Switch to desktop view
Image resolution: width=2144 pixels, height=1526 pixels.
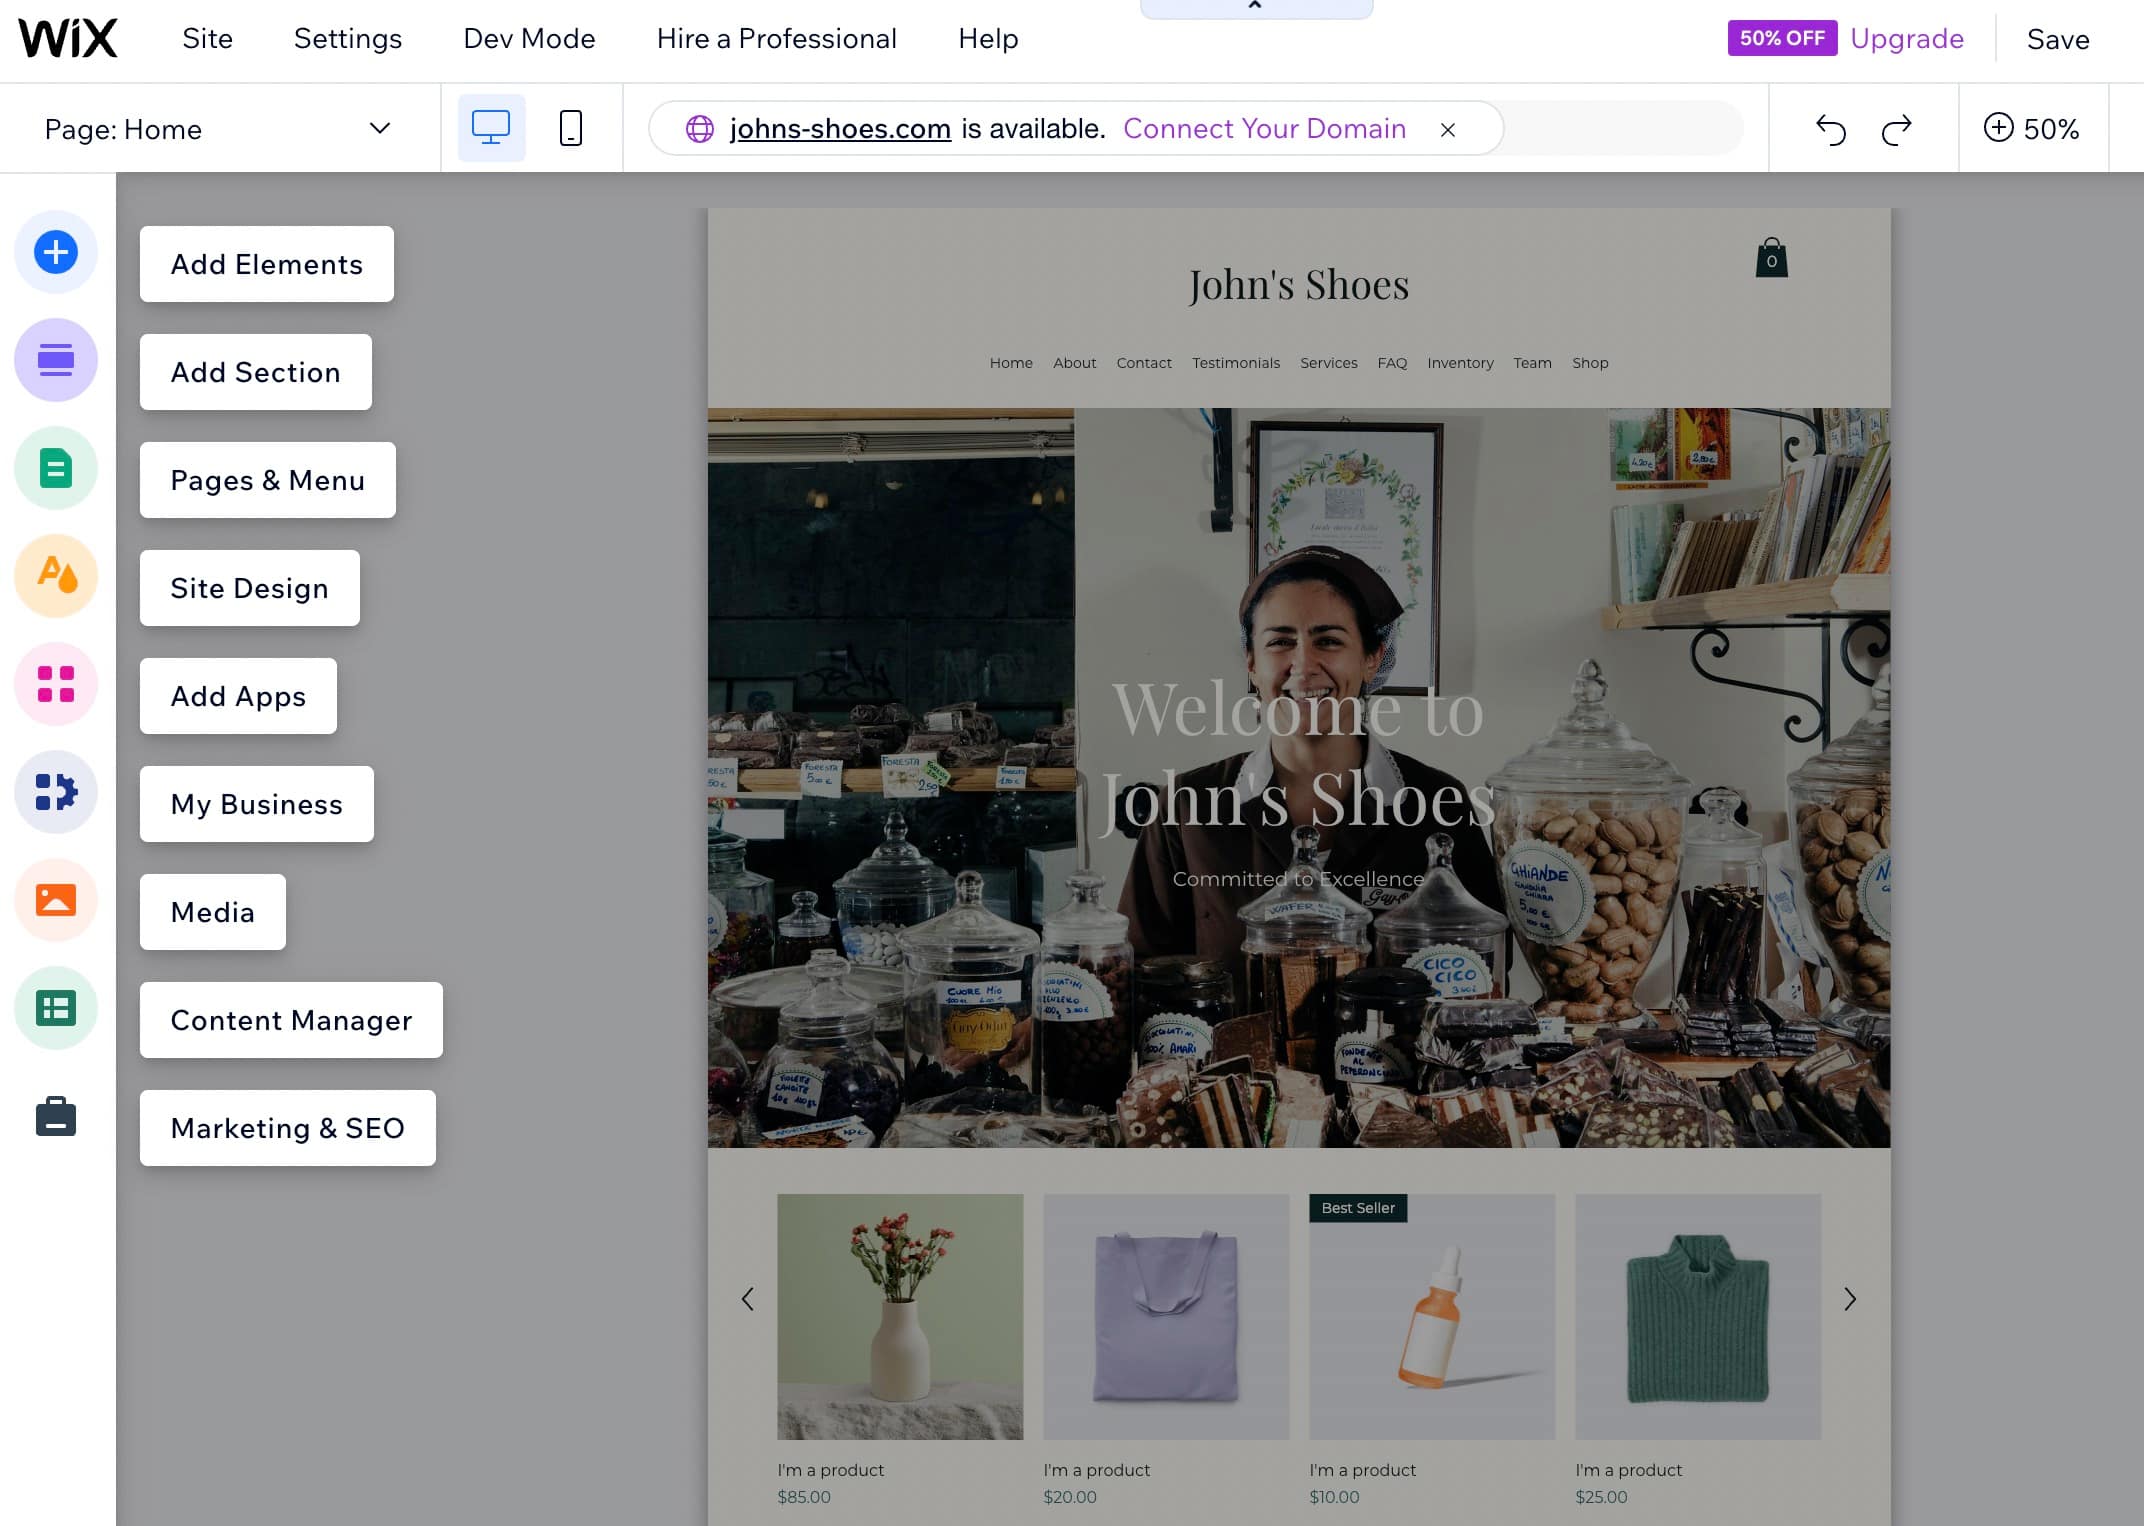point(491,128)
